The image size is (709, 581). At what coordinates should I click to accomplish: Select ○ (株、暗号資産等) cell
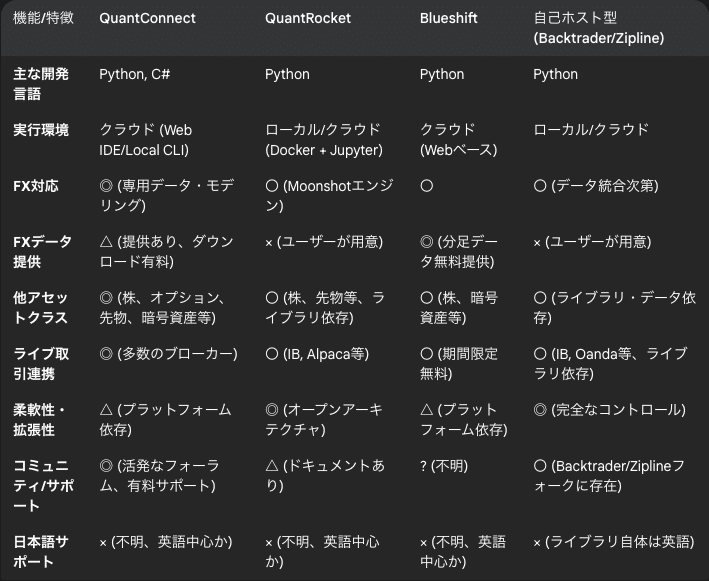458,307
